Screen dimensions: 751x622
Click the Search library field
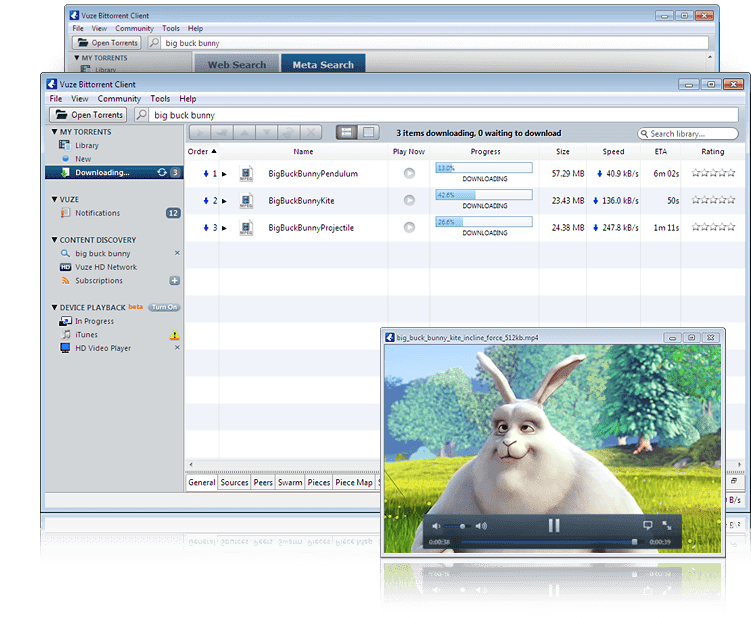tap(688, 134)
